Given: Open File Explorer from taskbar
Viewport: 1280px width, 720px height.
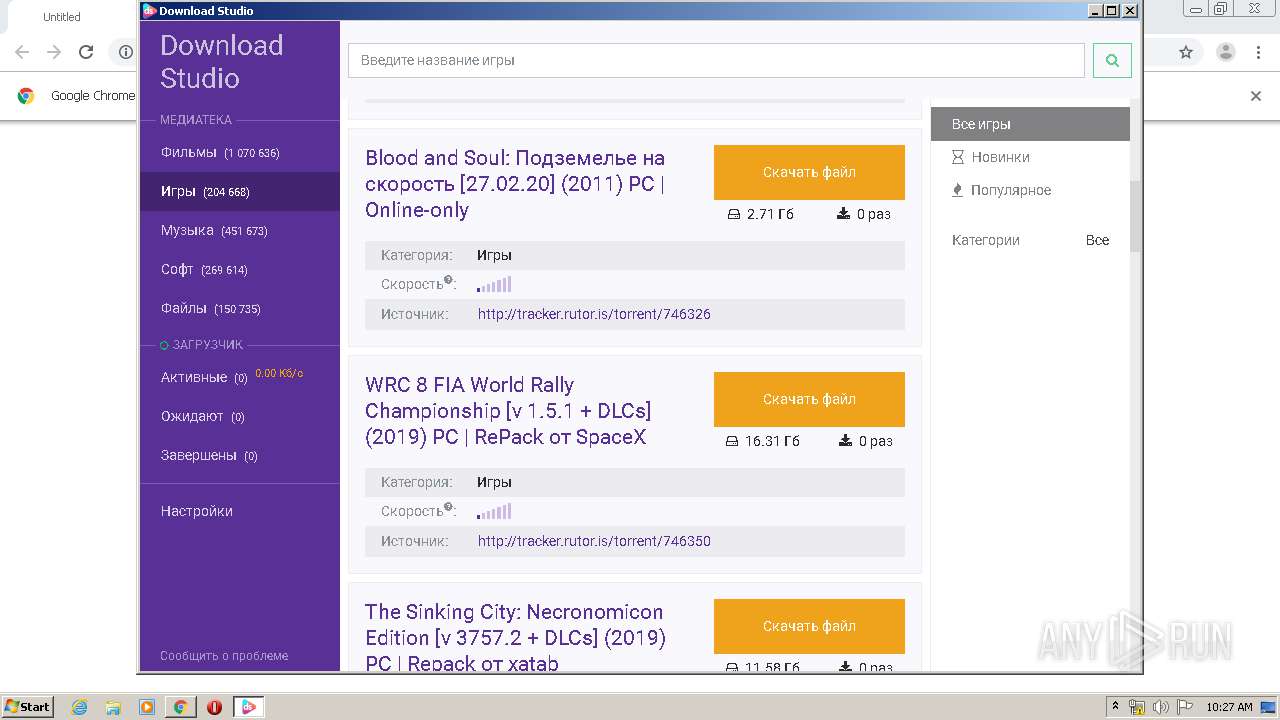Looking at the screenshot, I should coord(113,707).
